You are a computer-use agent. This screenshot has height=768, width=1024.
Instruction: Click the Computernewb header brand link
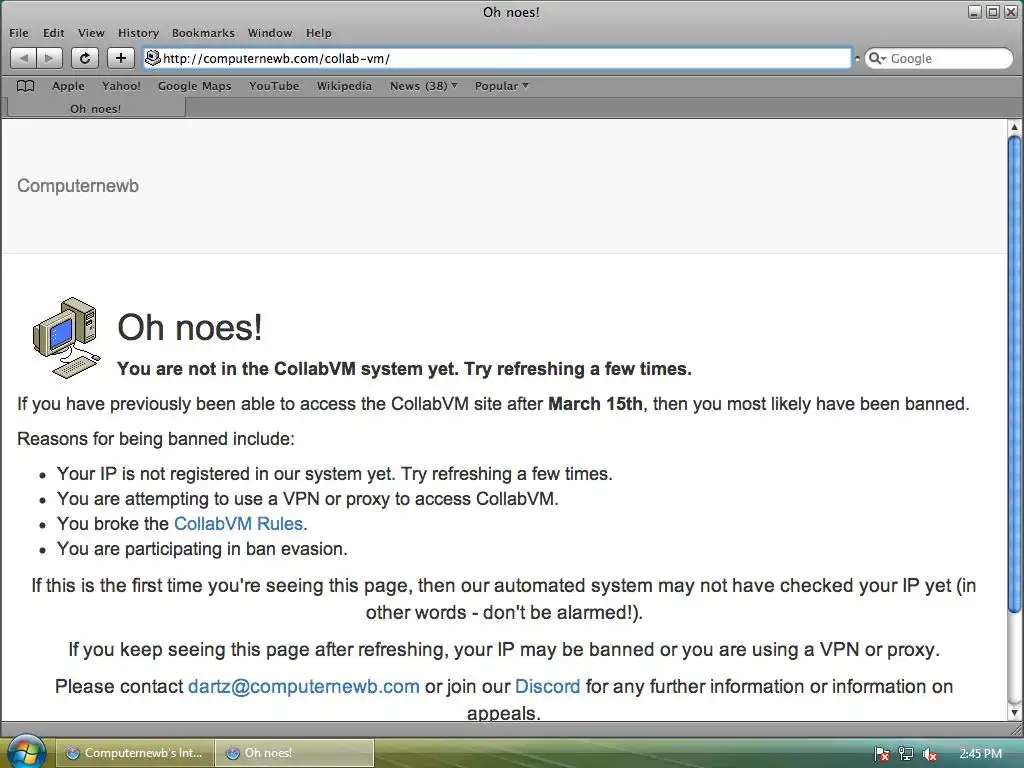pos(78,185)
